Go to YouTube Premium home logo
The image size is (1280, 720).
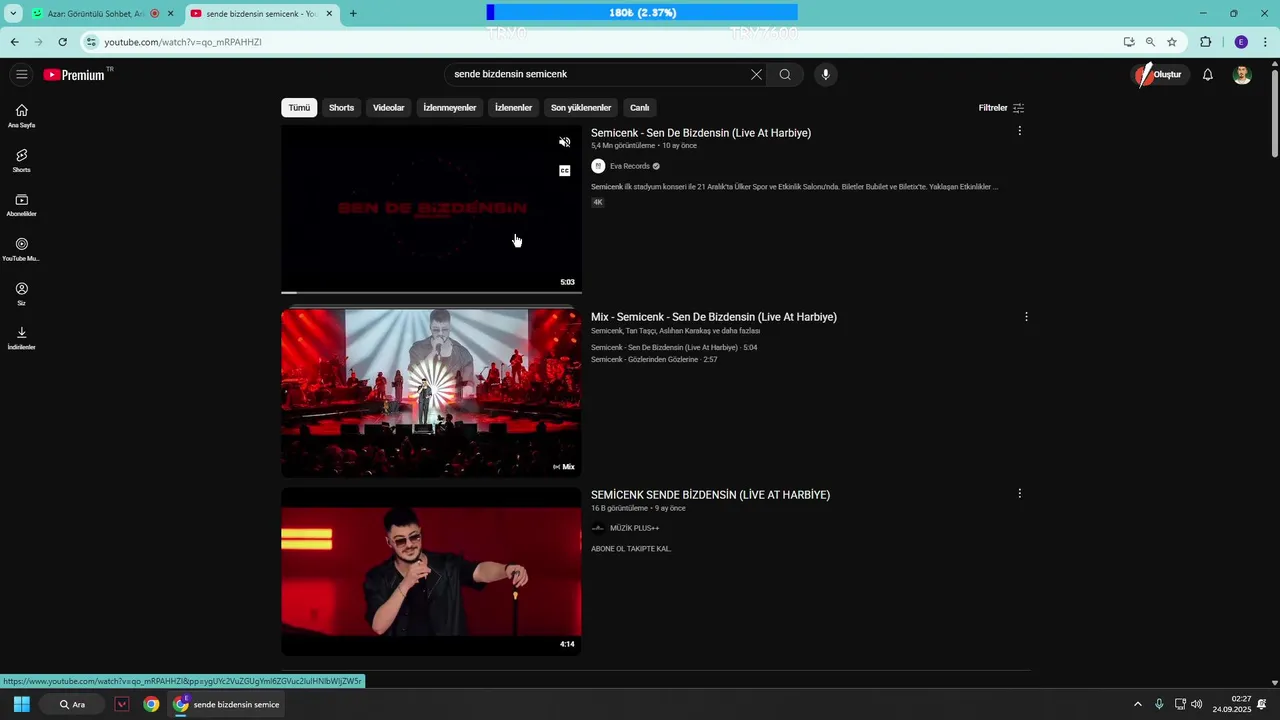click(76, 74)
